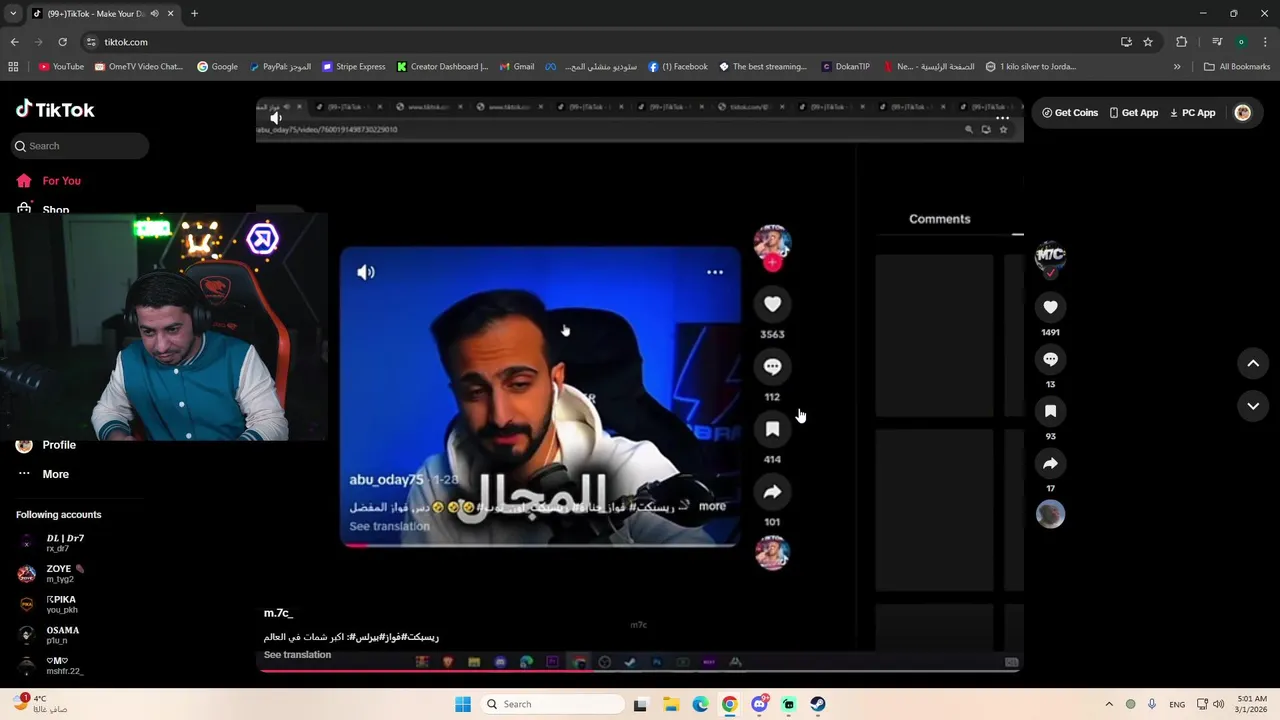
Task: Open the comment bubble with 13 comments
Action: [x=1050, y=359]
